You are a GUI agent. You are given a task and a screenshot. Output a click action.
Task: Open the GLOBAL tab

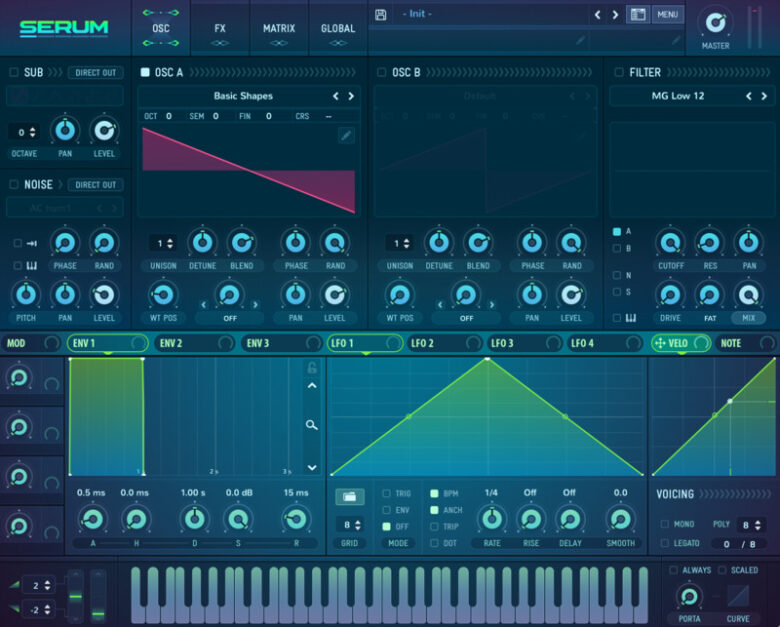tap(338, 29)
